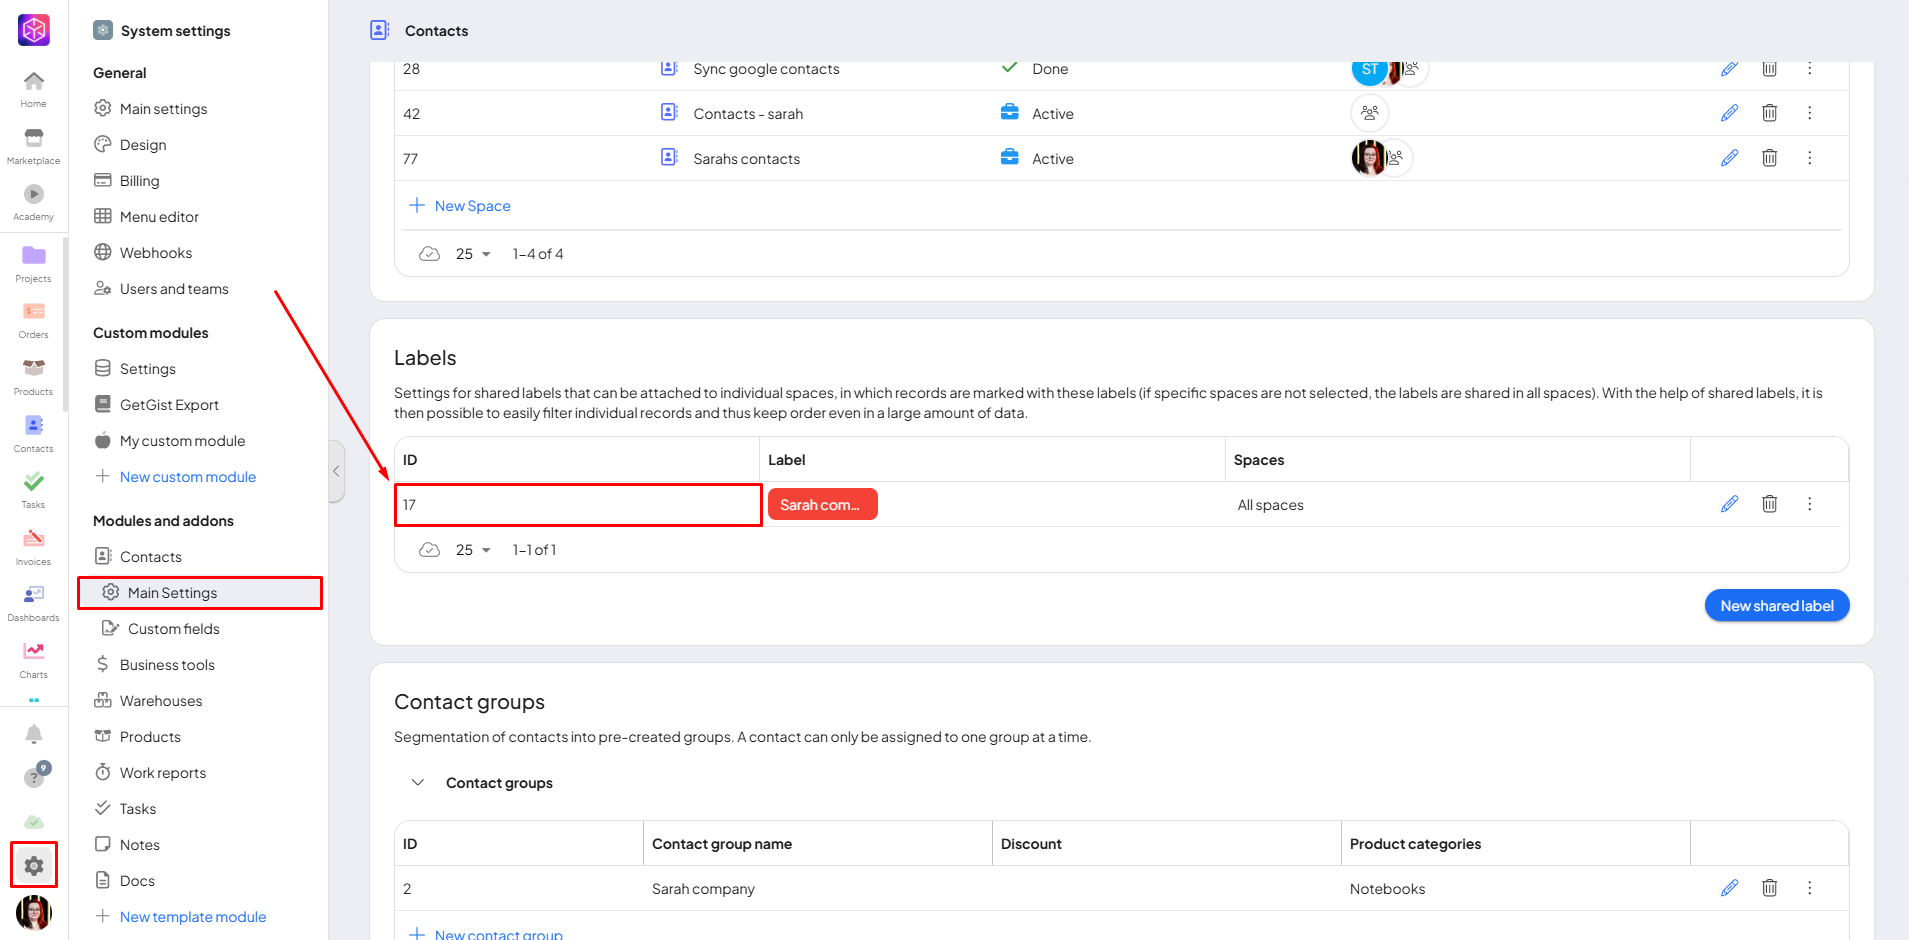Viewport: 1909px width, 940px height.
Task: Open rows-per-page dropdown in spaces table
Action: pos(473,254)
